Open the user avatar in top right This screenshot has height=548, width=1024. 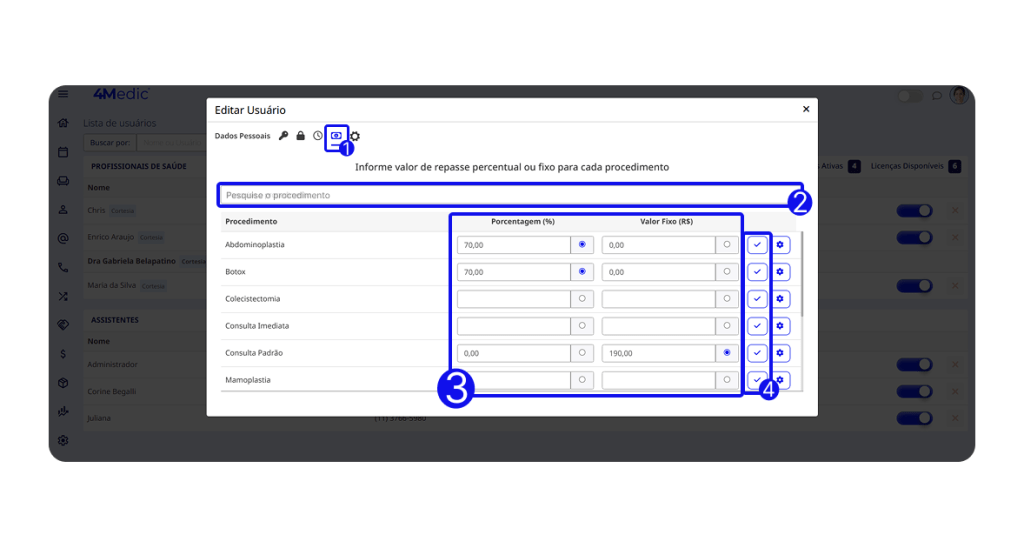(x=959, y=95)
